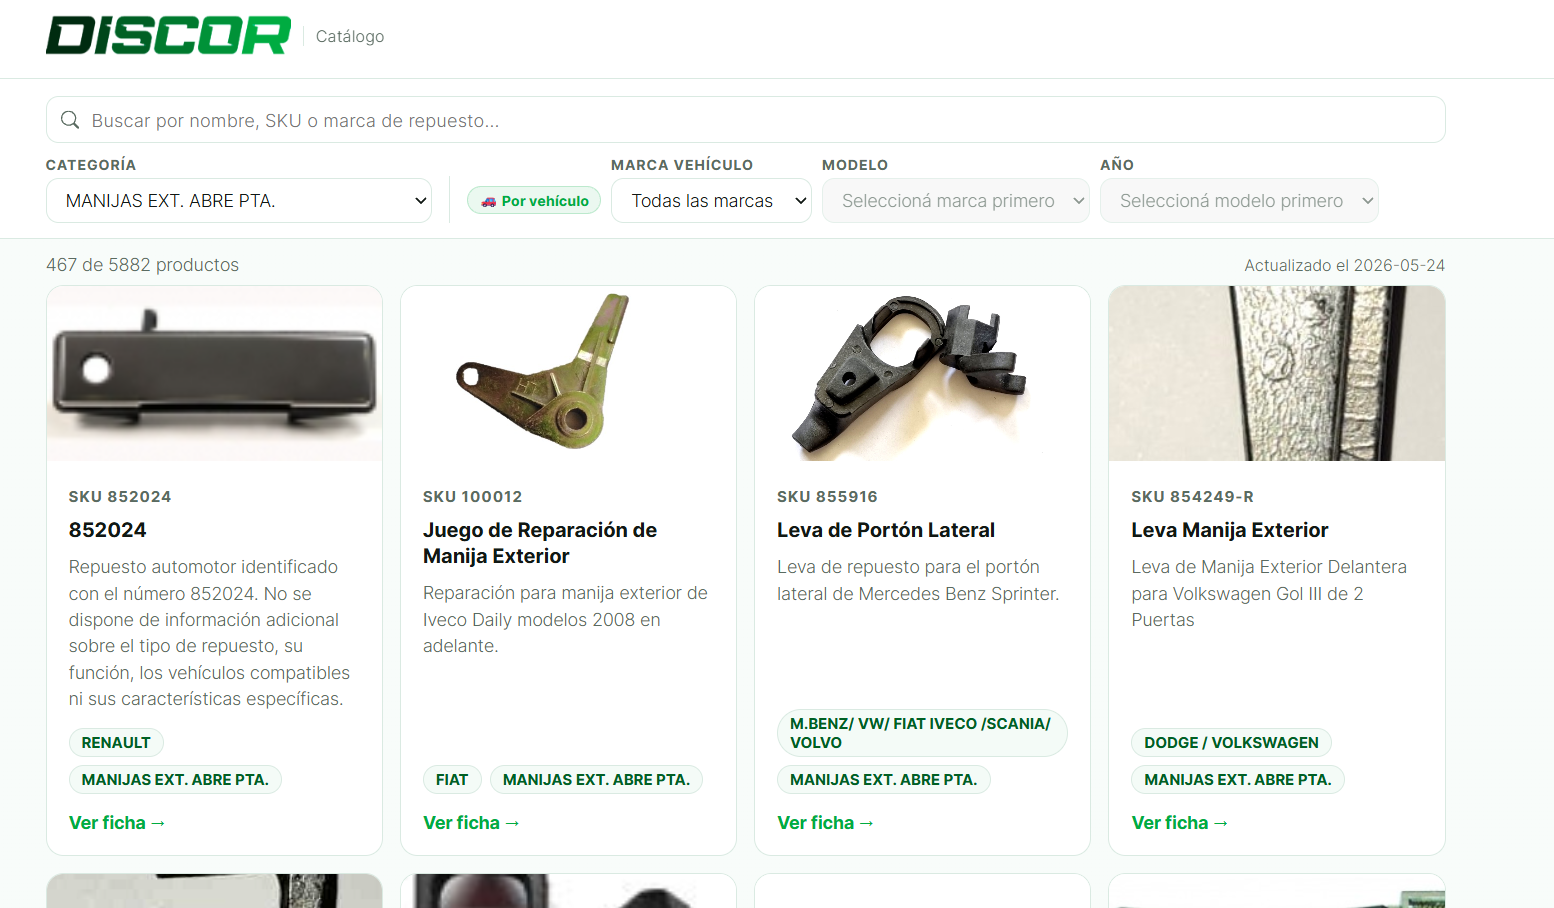The image size is (1554, 908).
Task: Open the Modelo dropdown
Action: tap(955, 201)
